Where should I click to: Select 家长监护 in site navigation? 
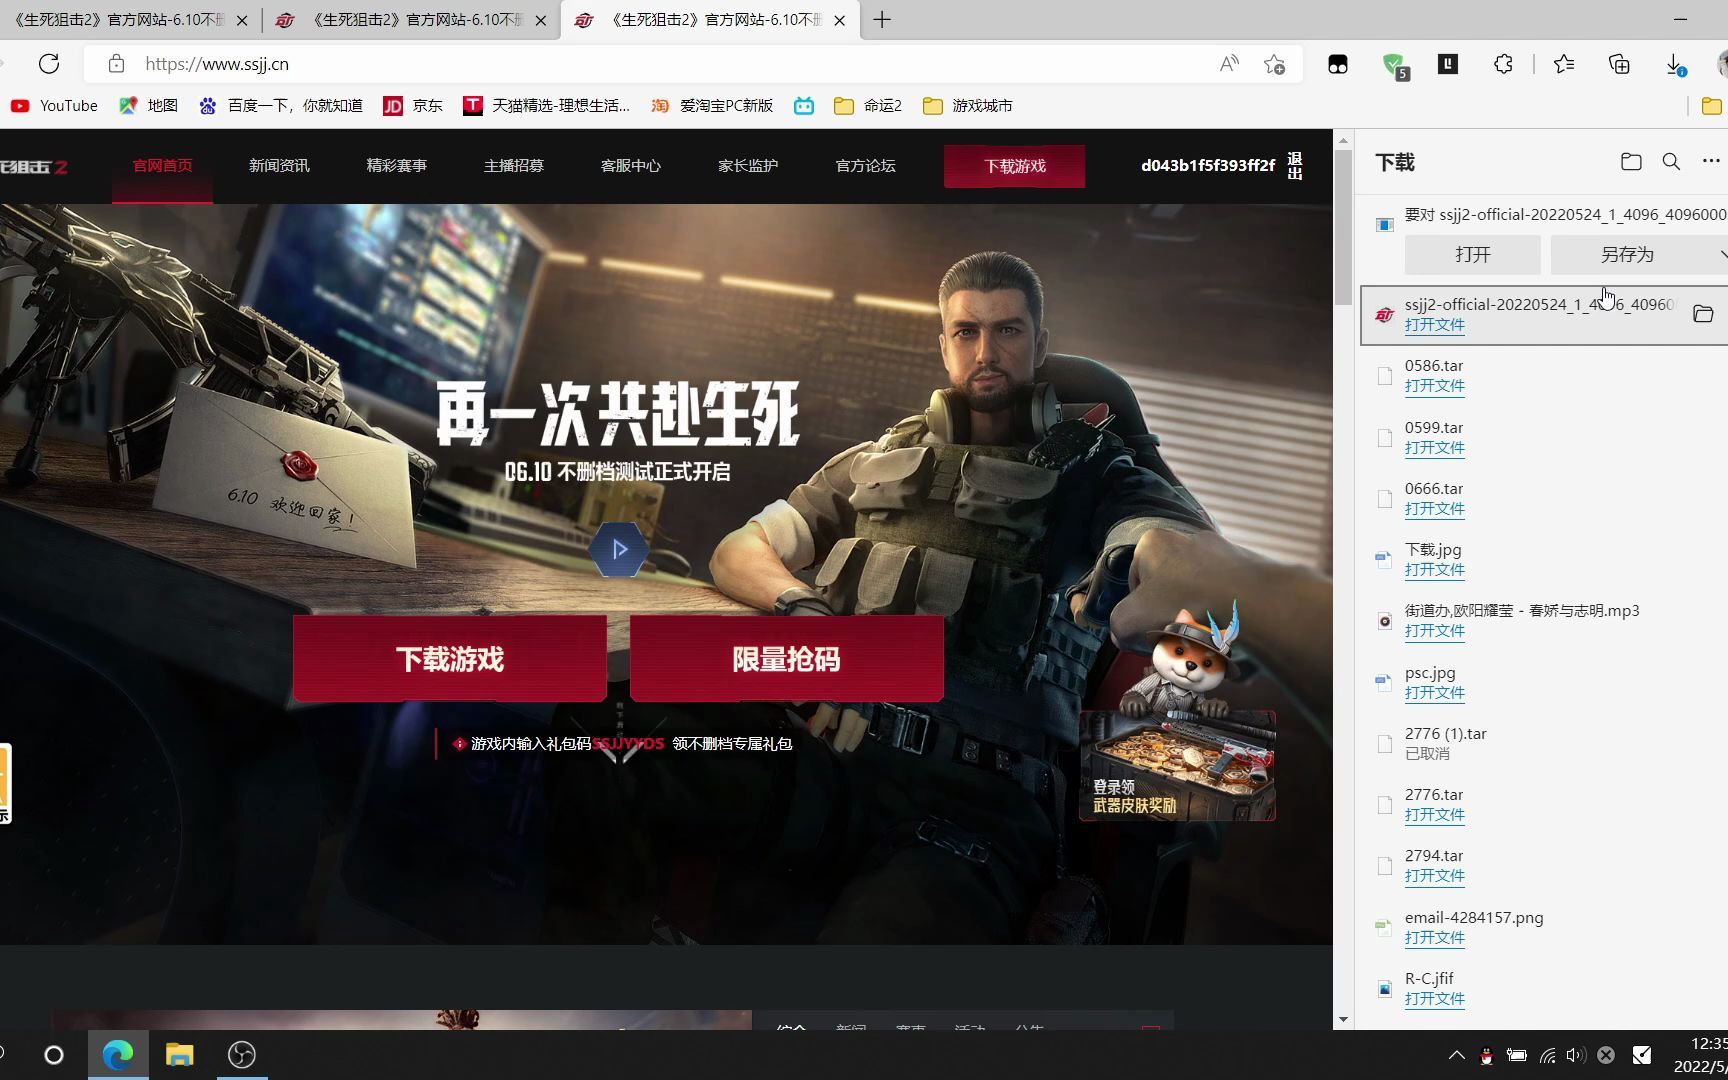click(747, 165)
